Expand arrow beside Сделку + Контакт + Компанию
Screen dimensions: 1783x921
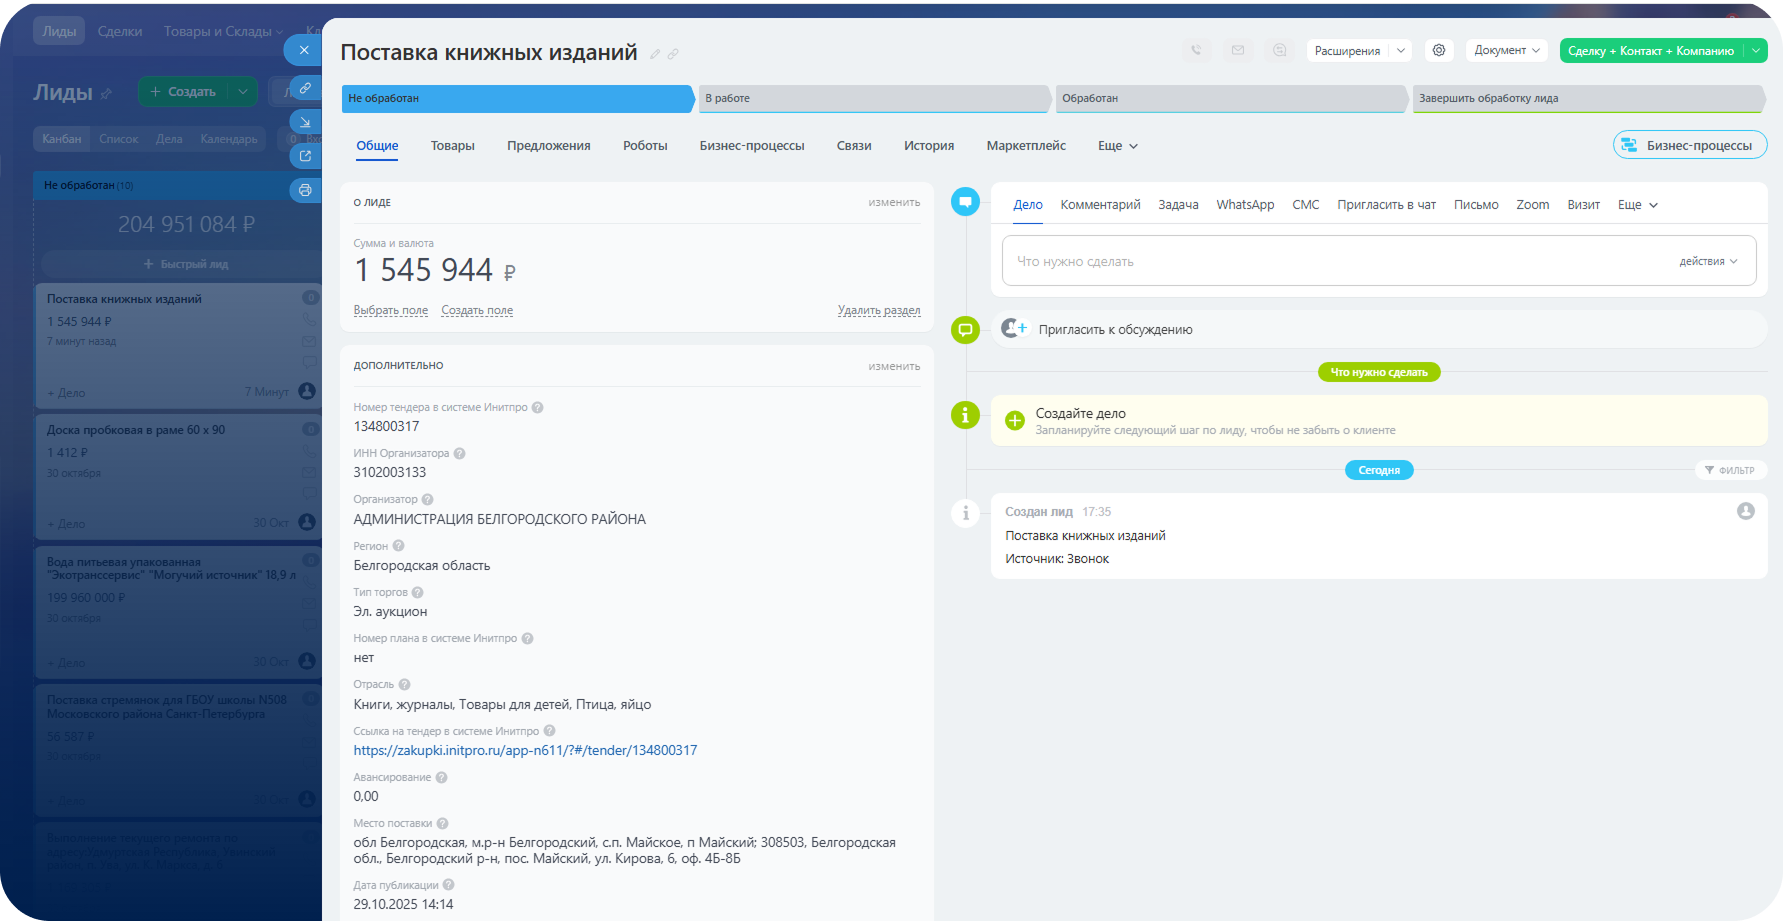pos(1756,51)
